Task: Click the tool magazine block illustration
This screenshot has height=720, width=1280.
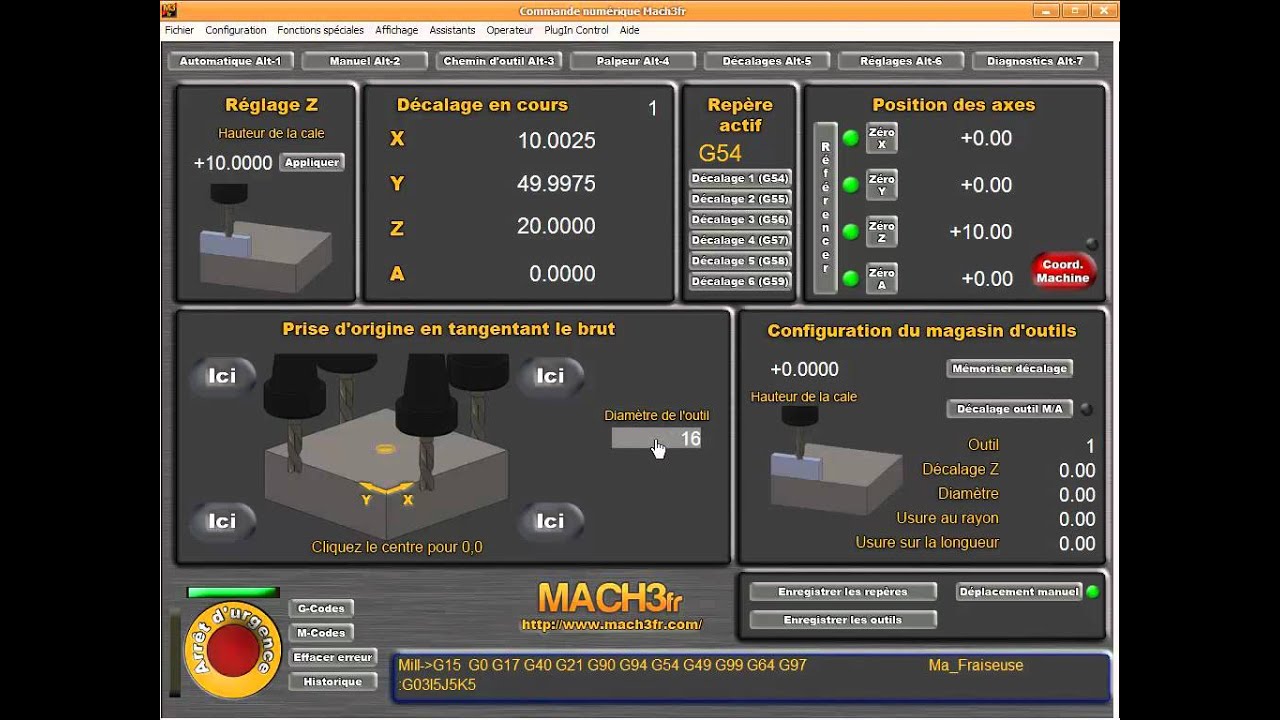Action: click(836, 461)
